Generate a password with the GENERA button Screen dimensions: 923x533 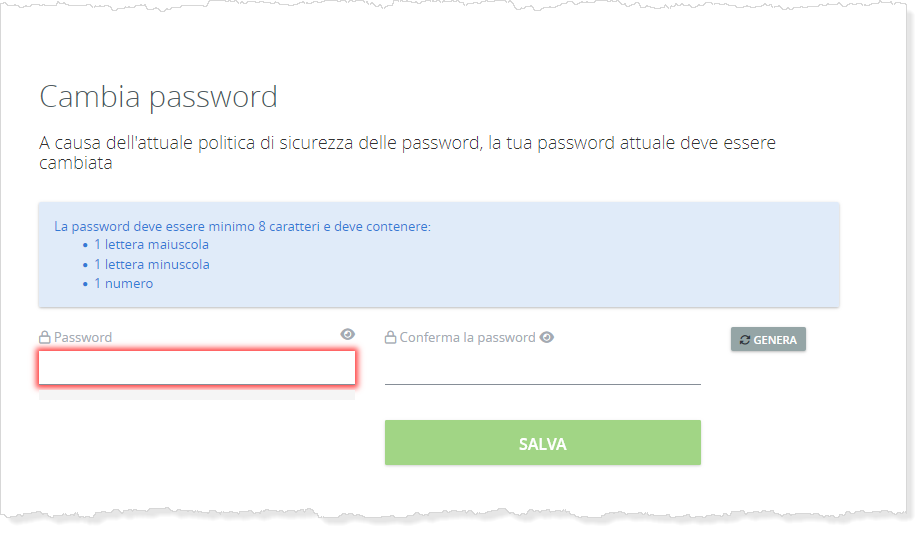point(768,340)
